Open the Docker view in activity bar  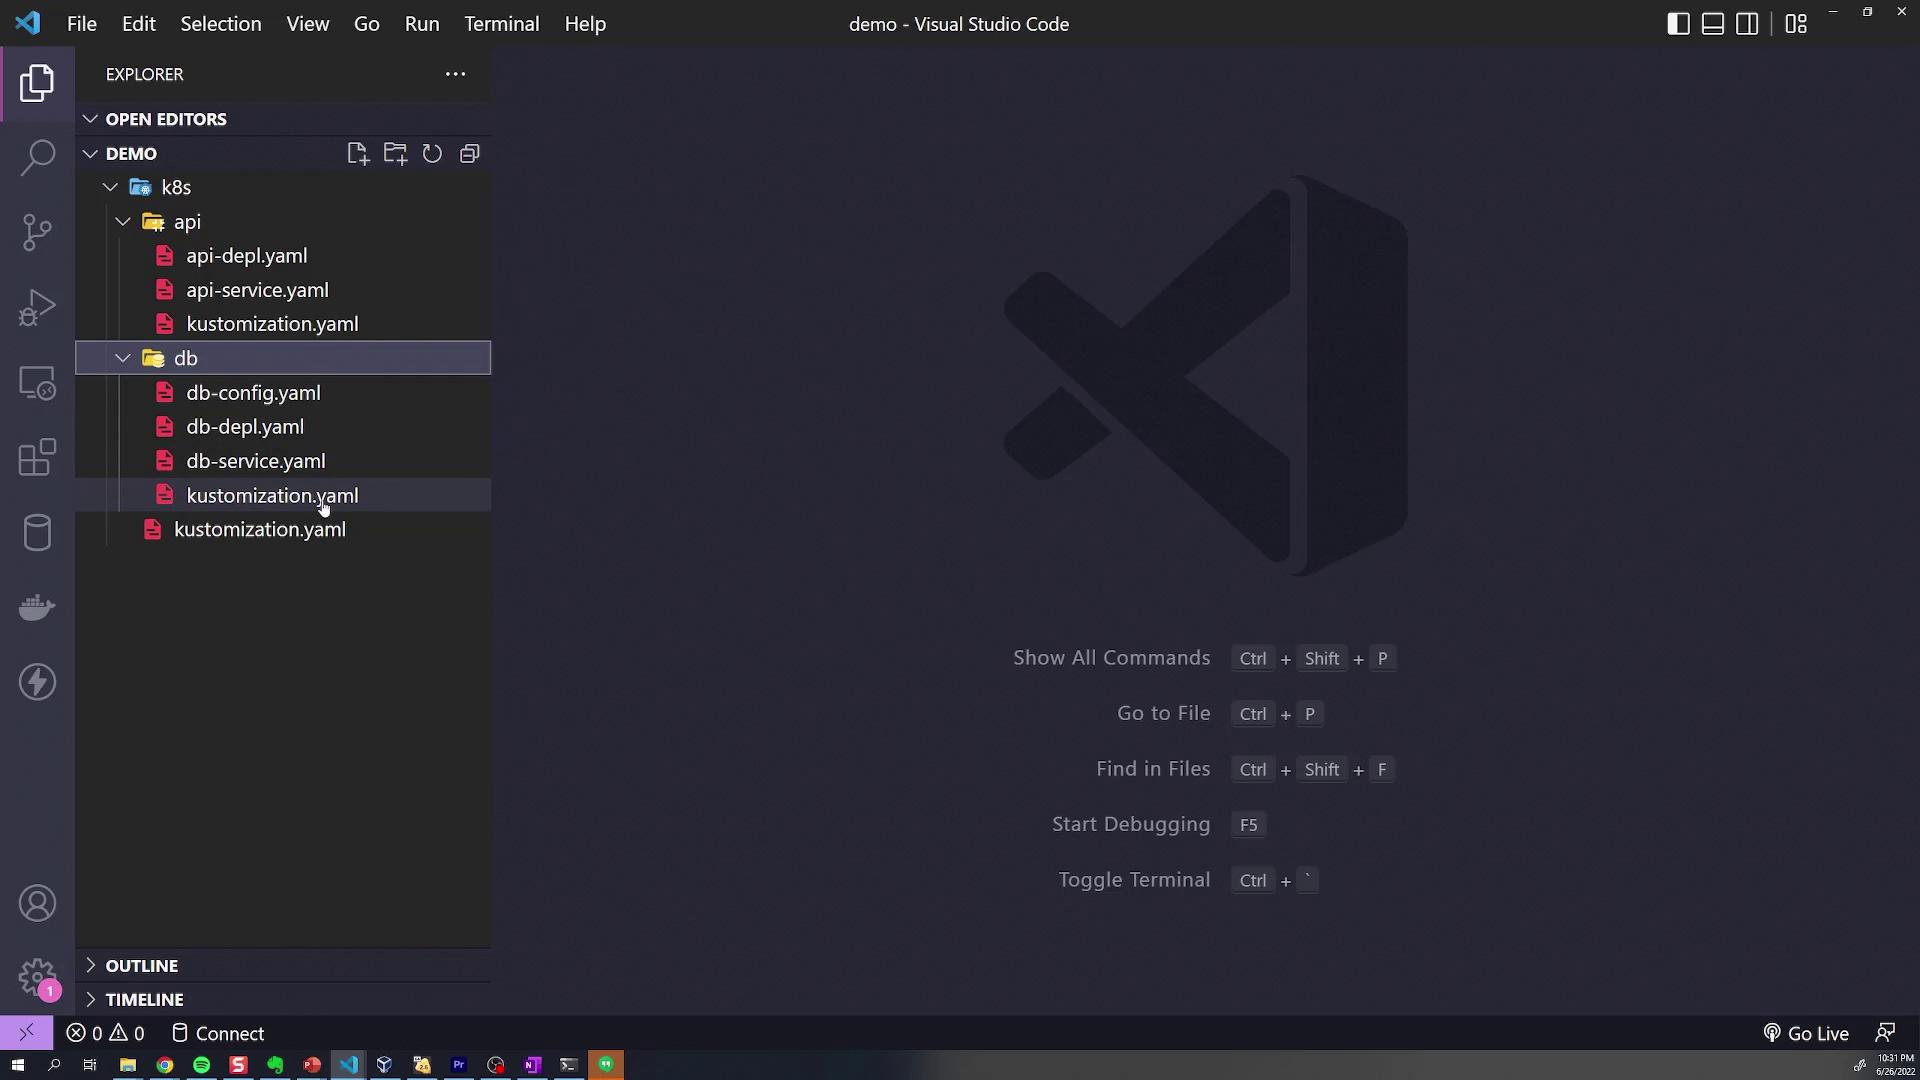point(37,607)
